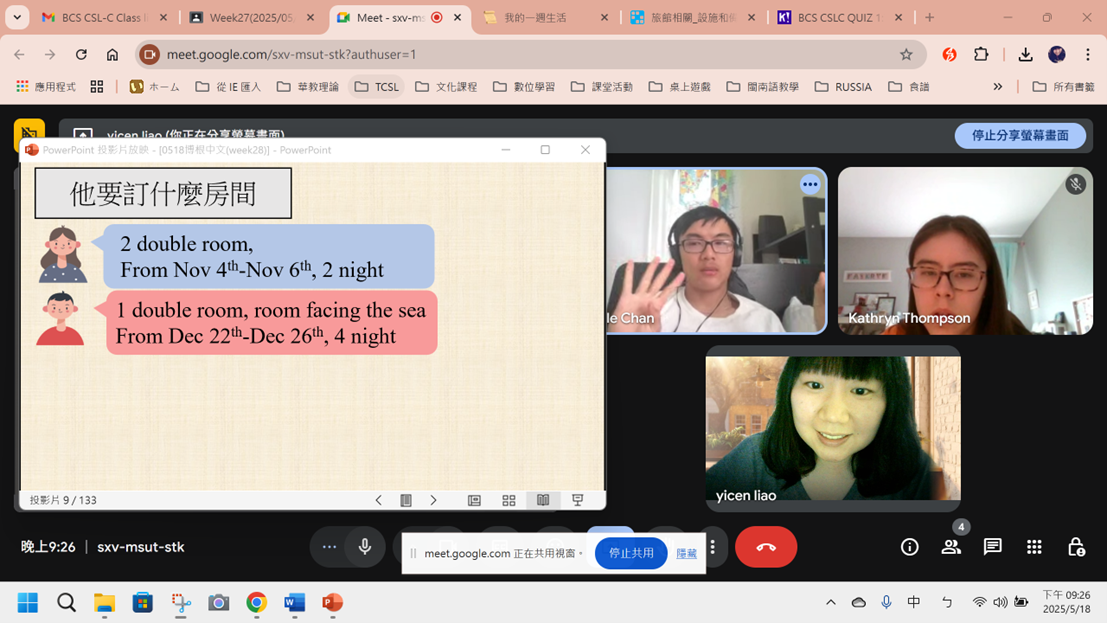Image resolution: width=1107 pixels, height=623 pixels.
Task: Show the participants people panel
Action: pos(950,547)
